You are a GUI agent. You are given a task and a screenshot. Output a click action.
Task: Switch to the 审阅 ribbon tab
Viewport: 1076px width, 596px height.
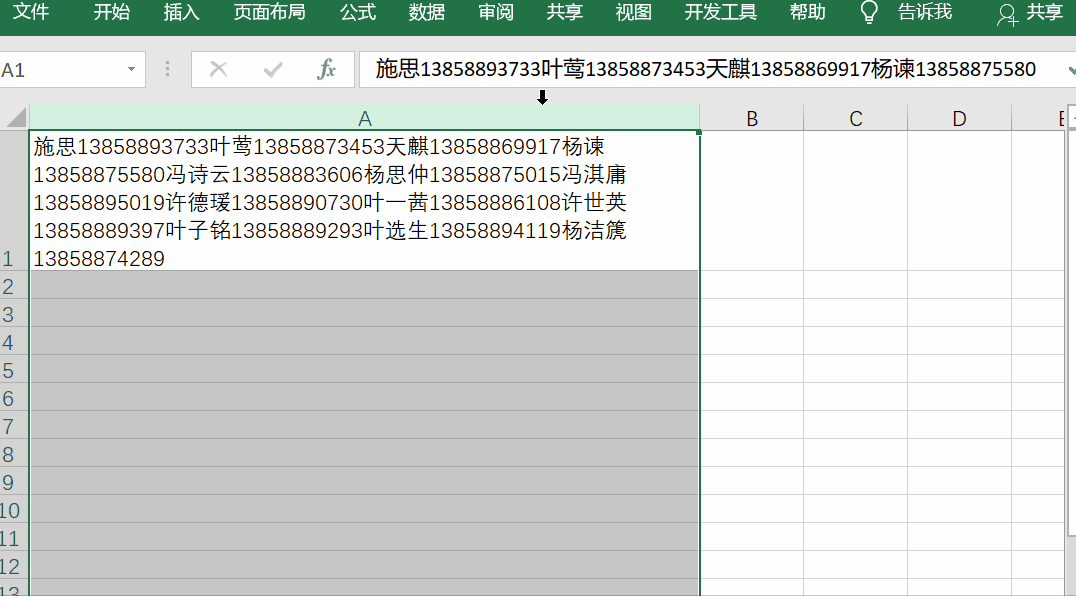[x=495, y=13]
